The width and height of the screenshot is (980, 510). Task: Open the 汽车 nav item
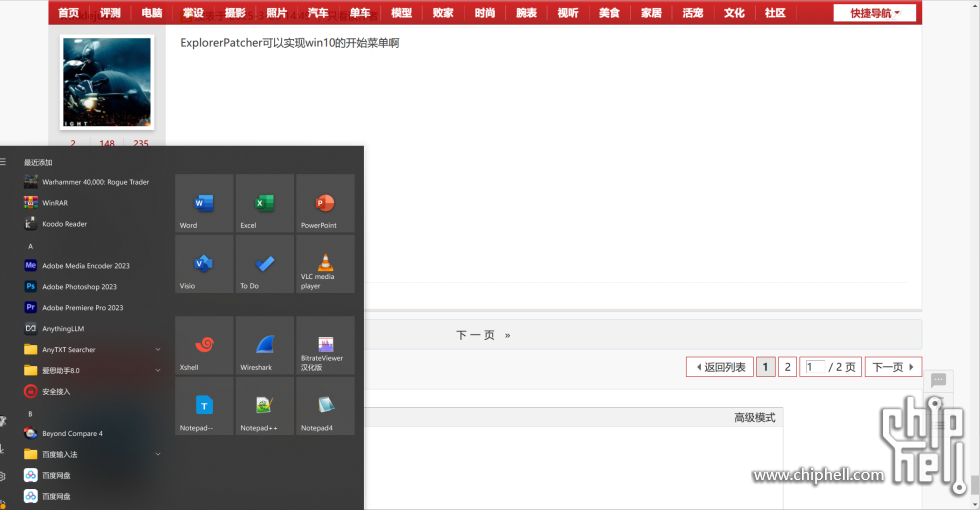[318, 13]
